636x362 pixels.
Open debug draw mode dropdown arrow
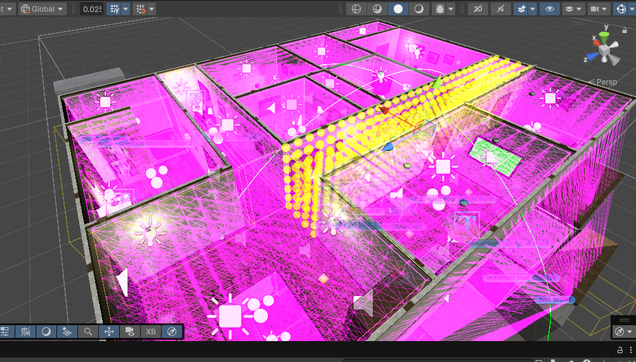451,9
